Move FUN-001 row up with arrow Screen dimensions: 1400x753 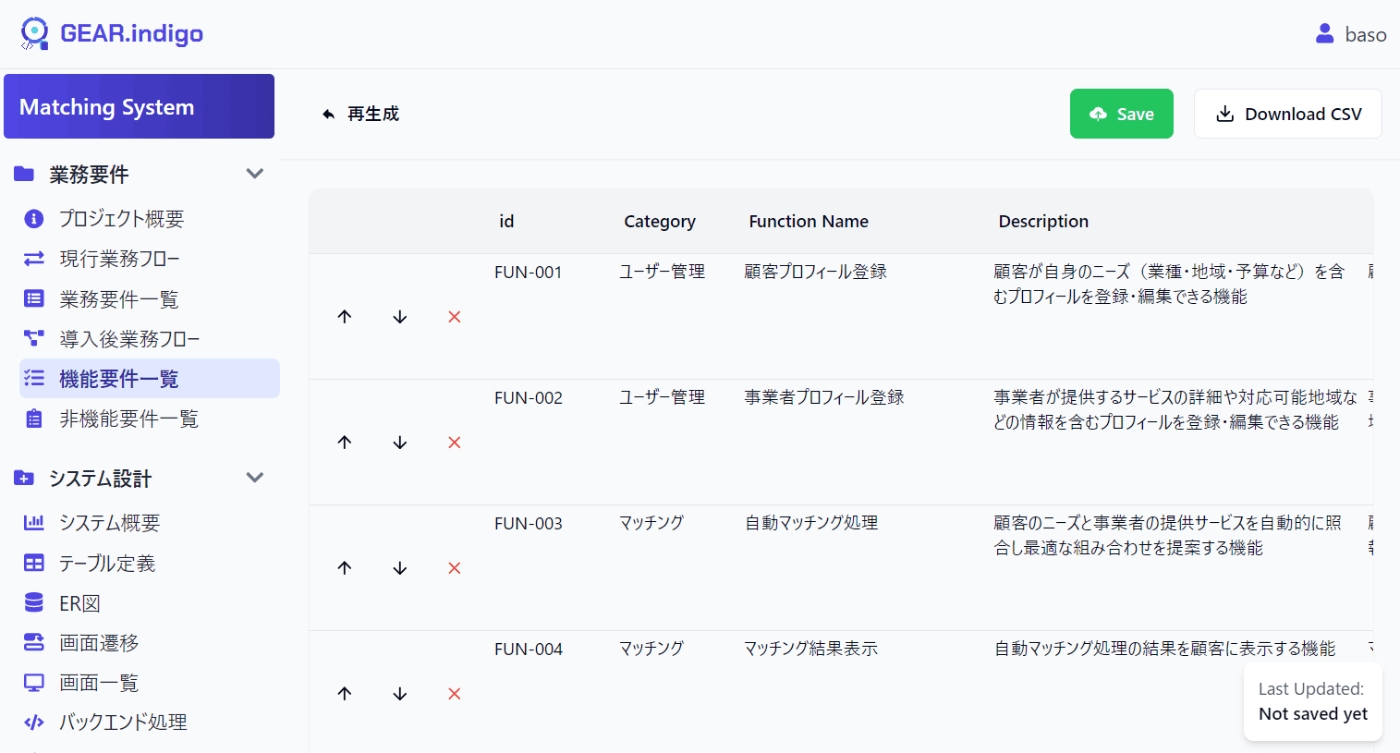point(345,317)
